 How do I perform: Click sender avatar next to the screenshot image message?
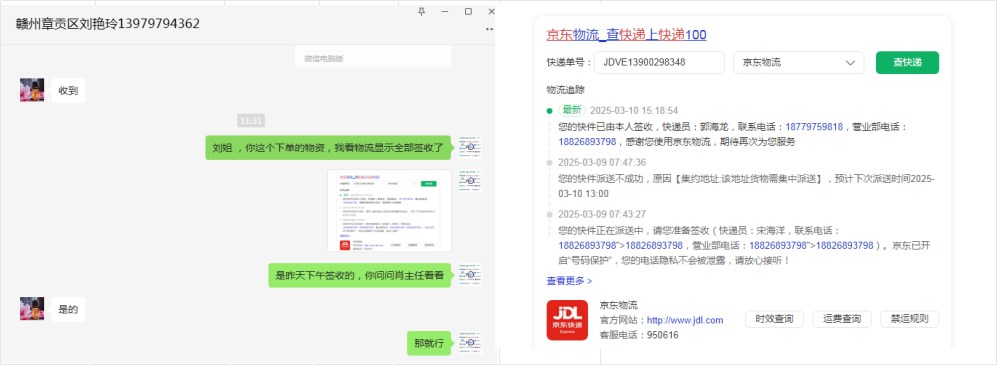pos(470,181)
